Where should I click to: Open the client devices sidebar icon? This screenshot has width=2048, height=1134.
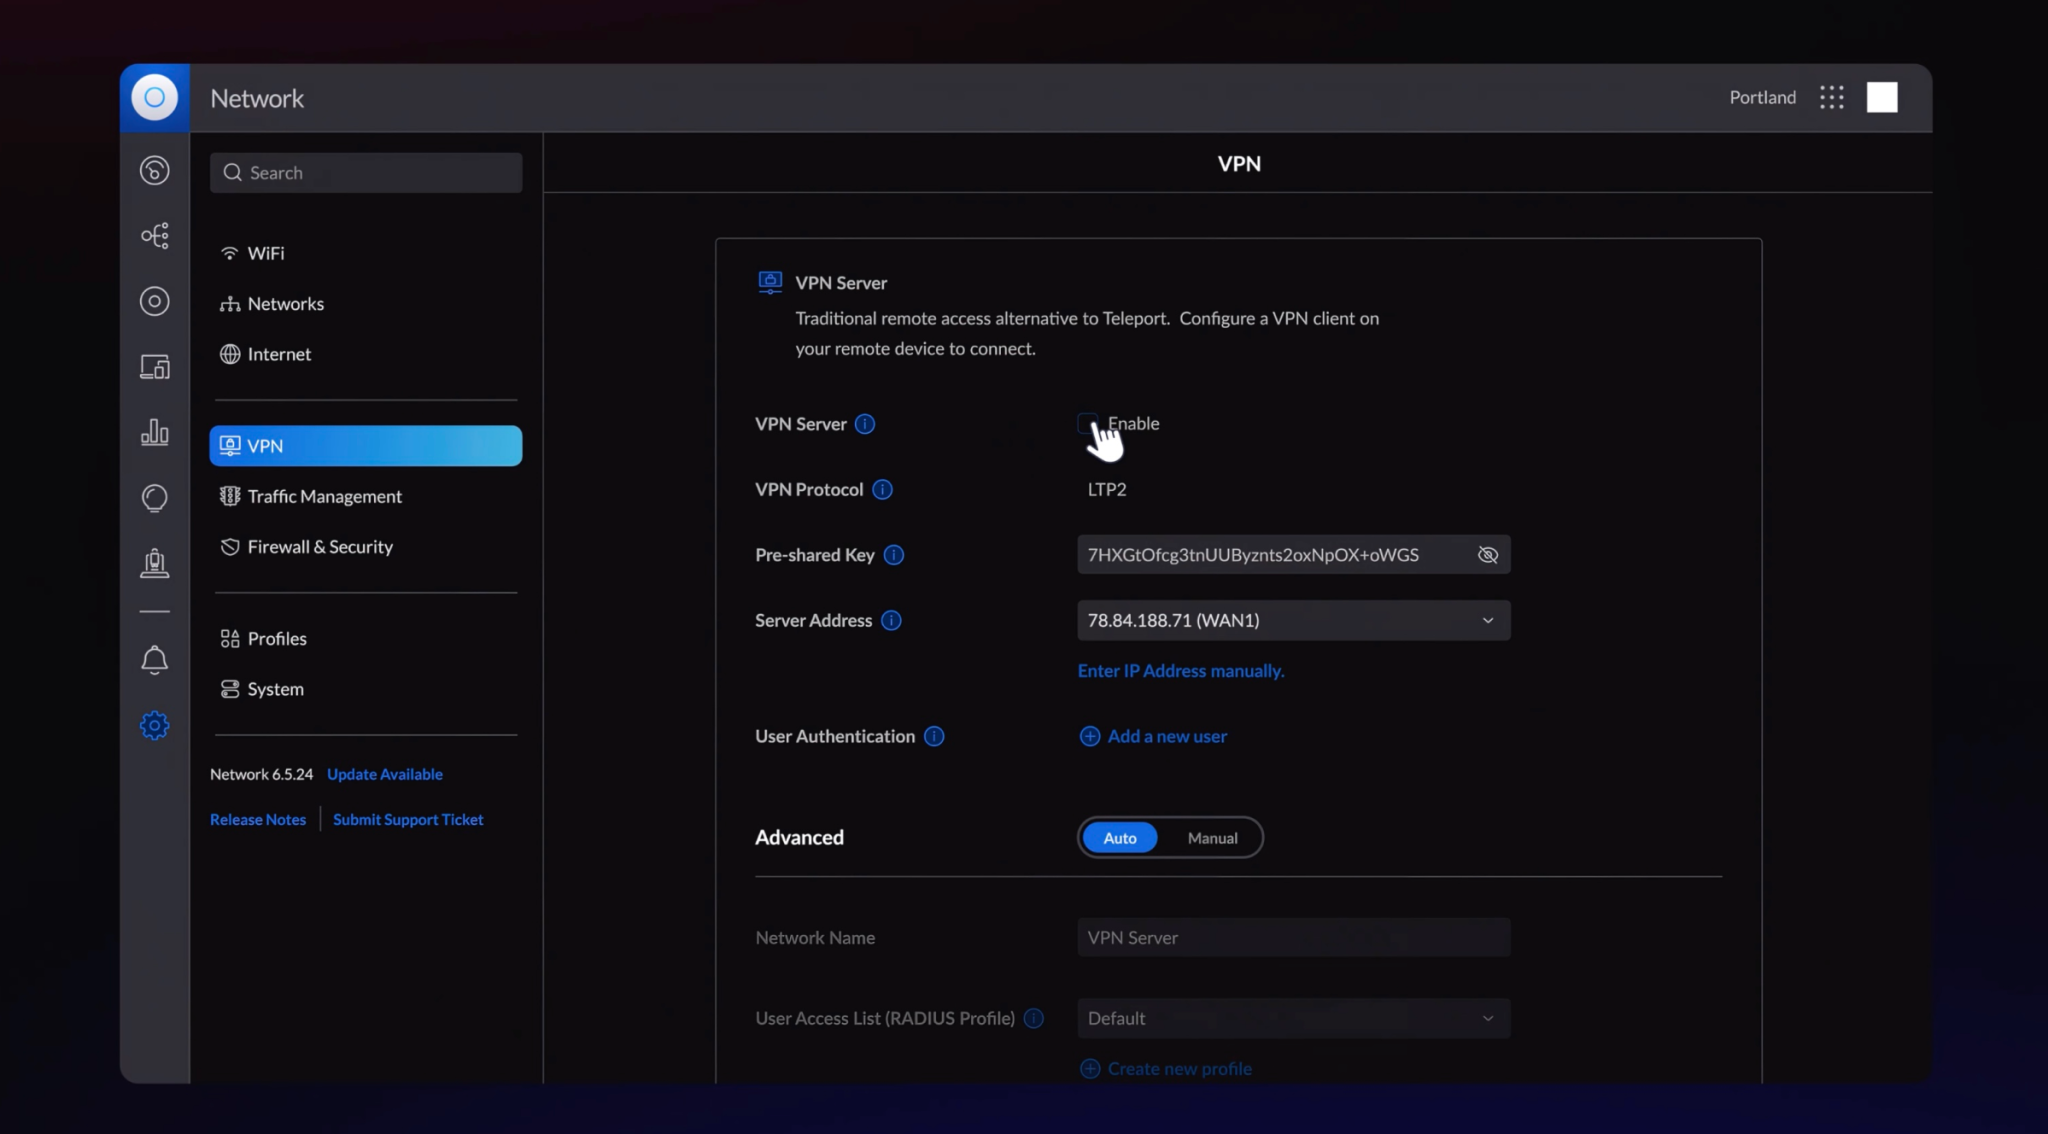coord(154,367)
